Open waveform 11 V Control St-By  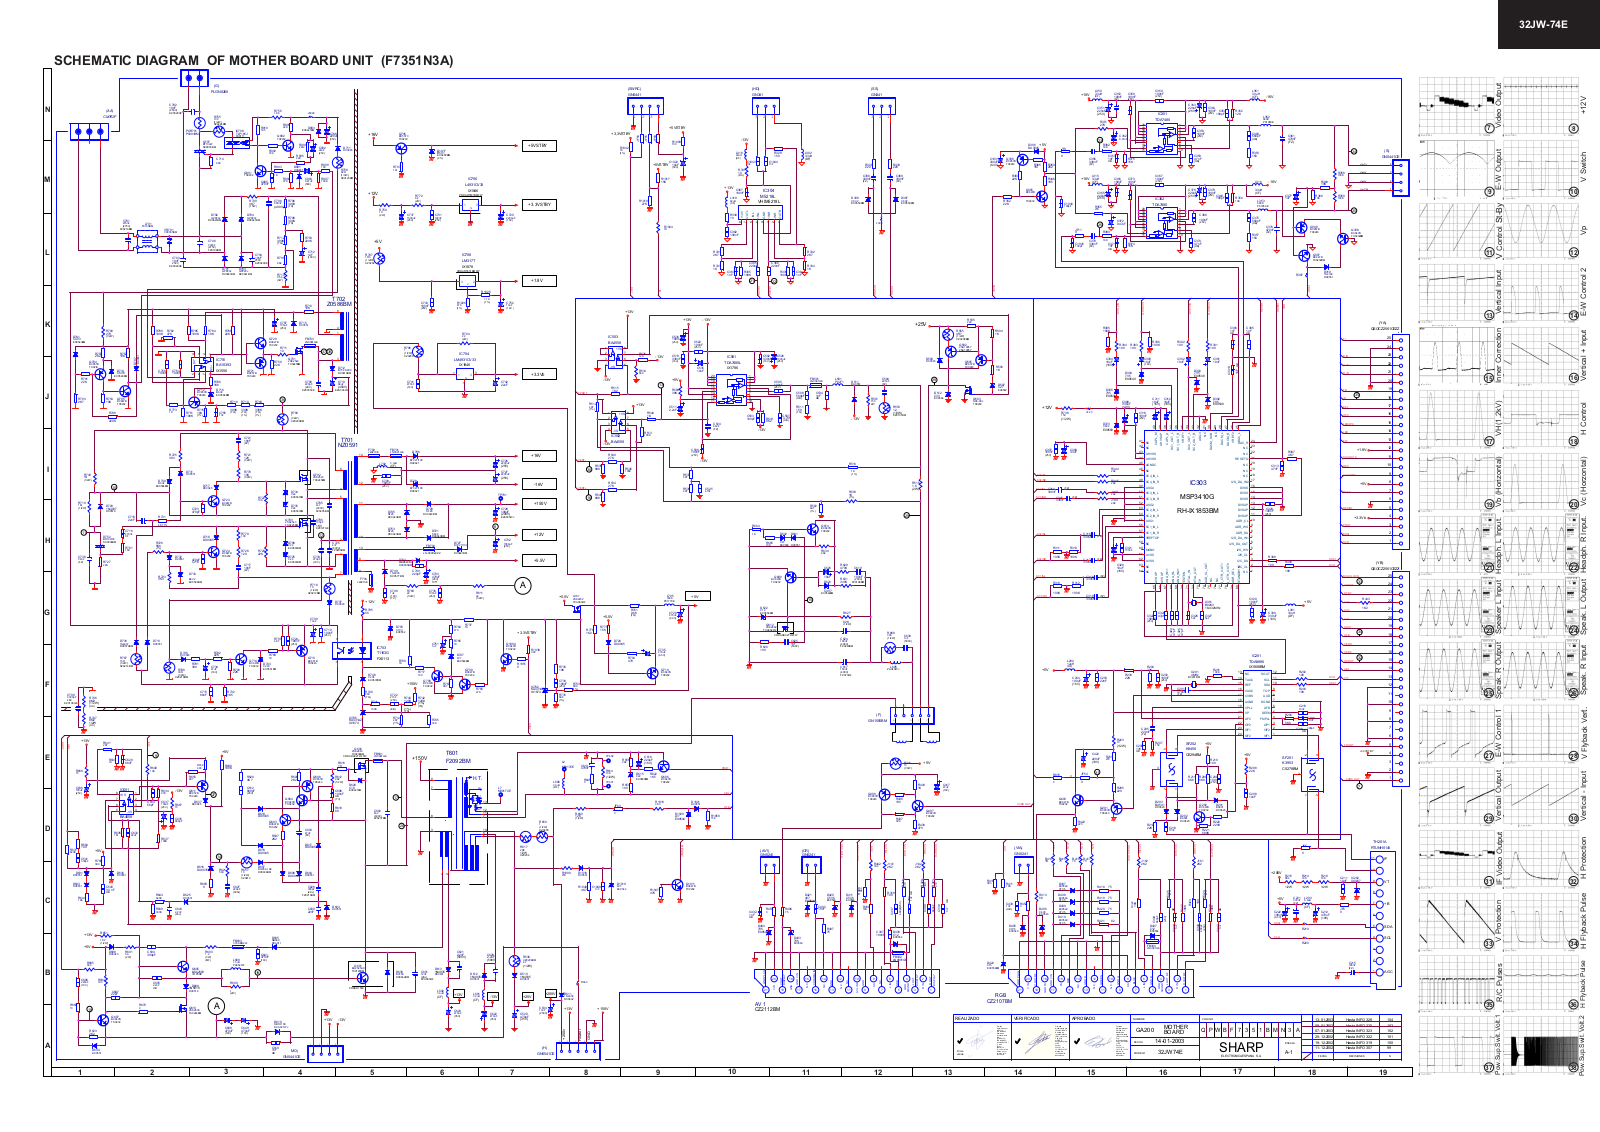coord(1458,230)
